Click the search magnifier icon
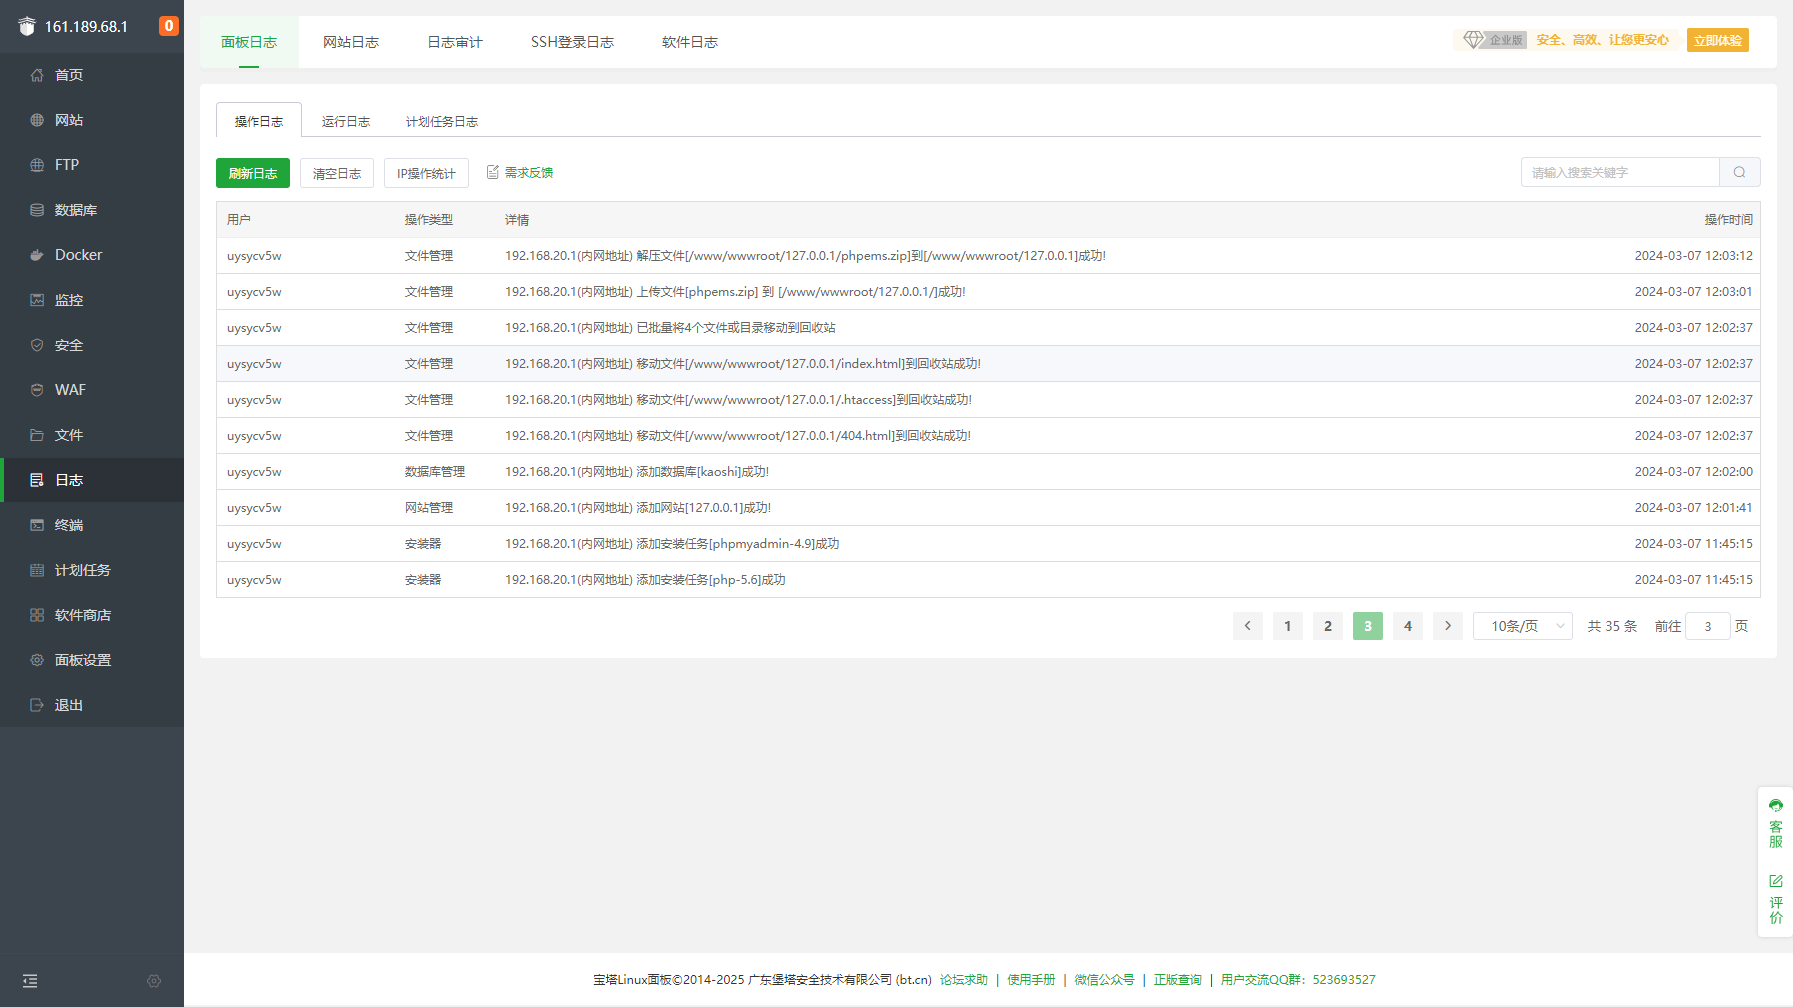 [1739, 172]
